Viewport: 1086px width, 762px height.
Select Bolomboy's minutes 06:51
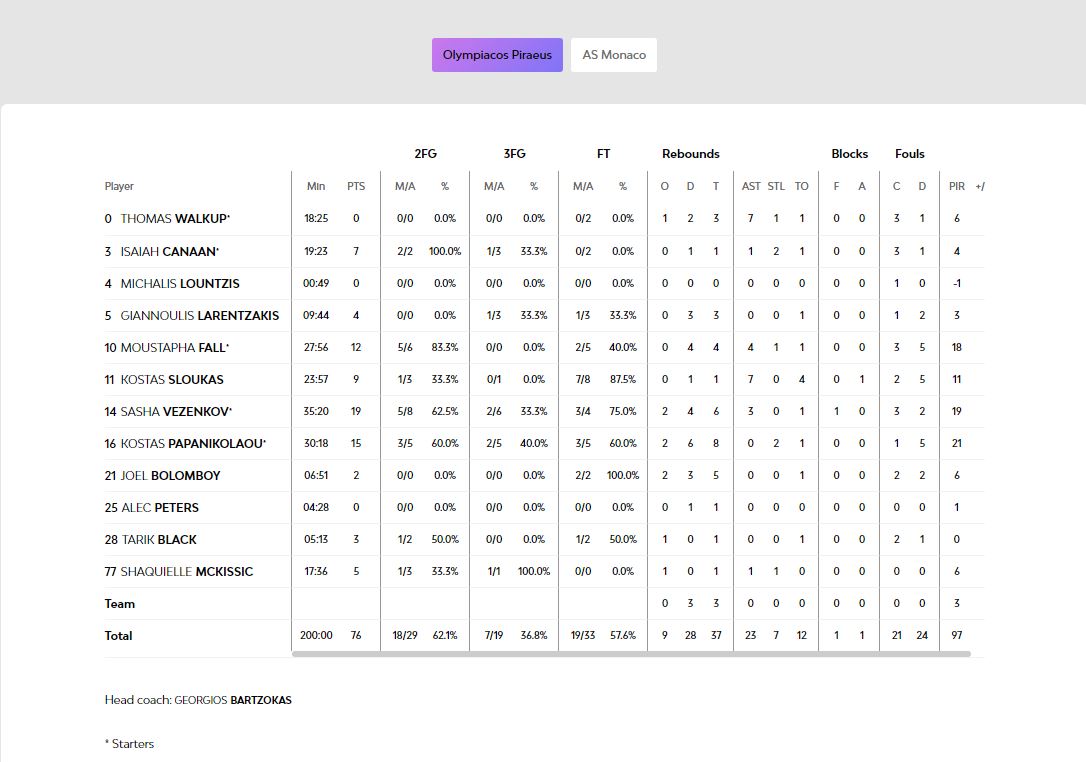pyautogui.click(x=316, y=475)
